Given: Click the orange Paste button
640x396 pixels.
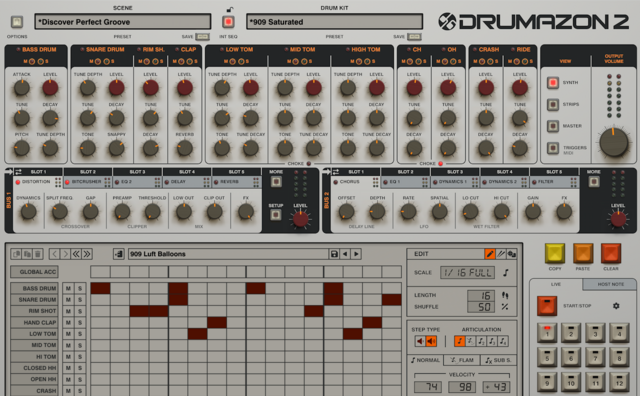Looking at the screenshot, I should [582, 254].
